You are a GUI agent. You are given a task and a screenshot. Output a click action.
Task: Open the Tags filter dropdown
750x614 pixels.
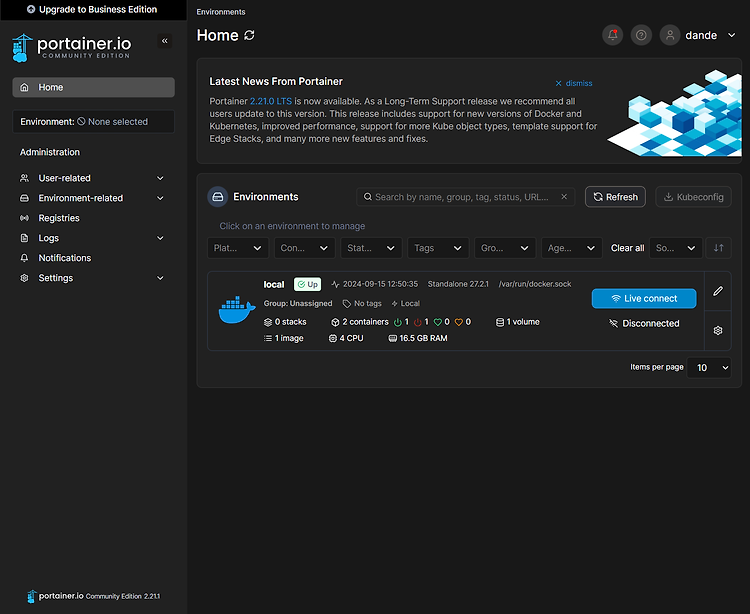(438, 248)
